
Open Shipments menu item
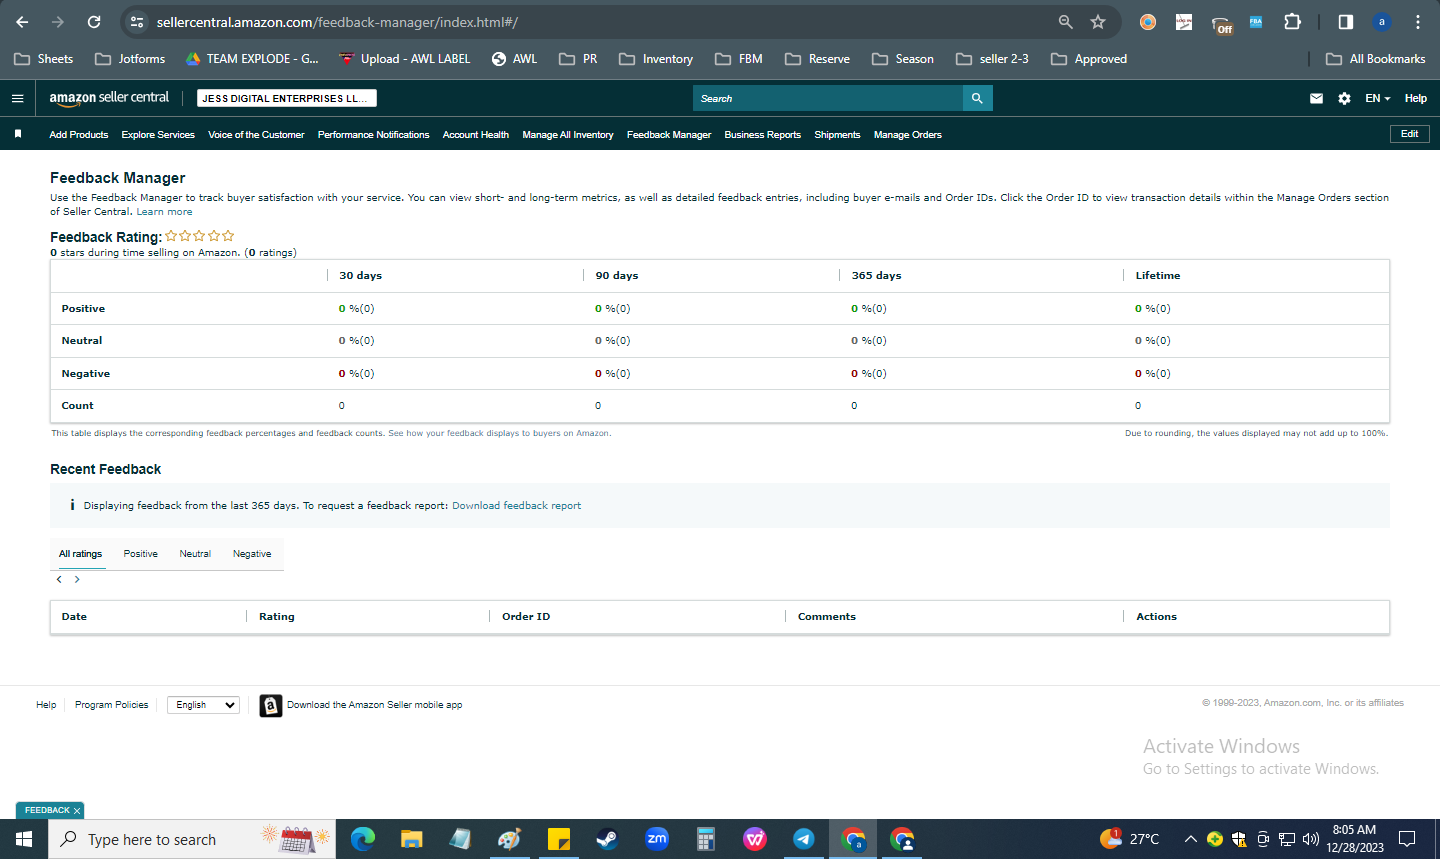(837, 134)
